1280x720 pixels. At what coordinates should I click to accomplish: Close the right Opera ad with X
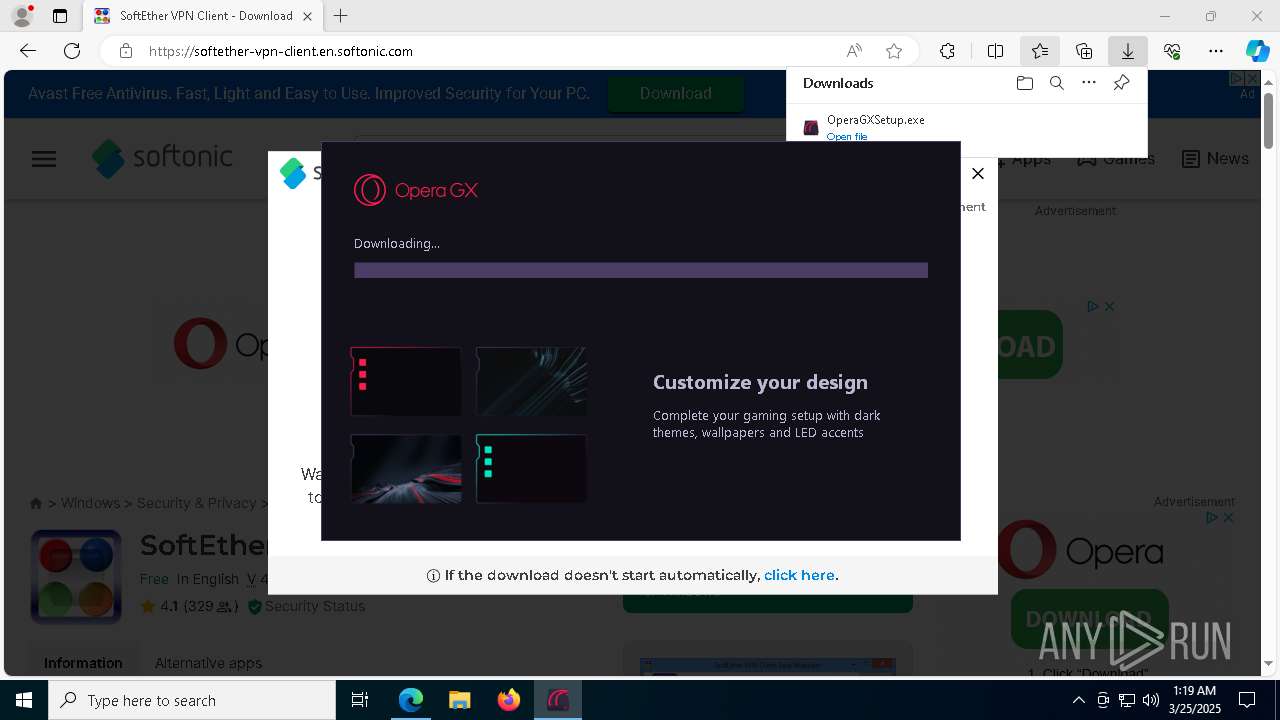[1228, 518]
